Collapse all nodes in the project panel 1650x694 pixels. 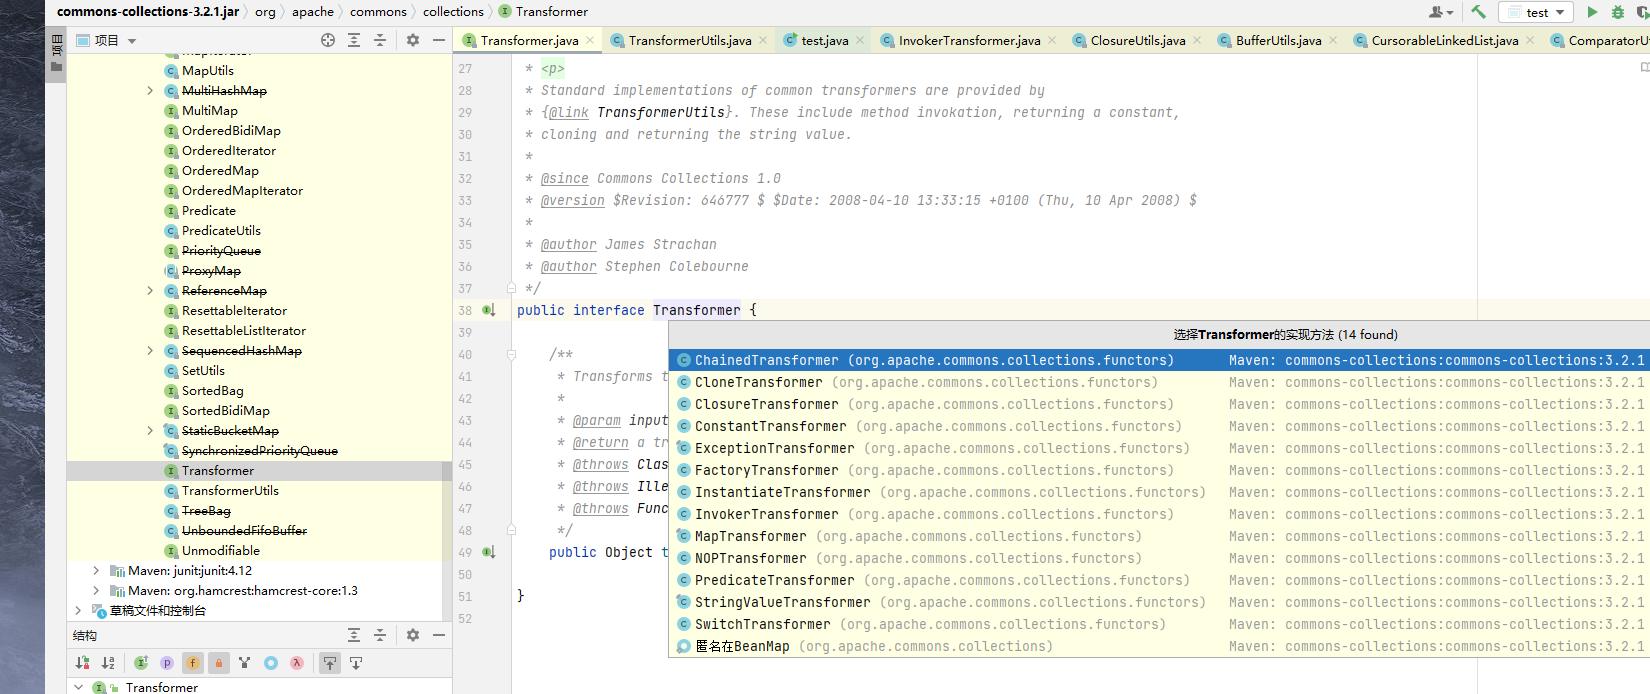(x=379, y=40)
